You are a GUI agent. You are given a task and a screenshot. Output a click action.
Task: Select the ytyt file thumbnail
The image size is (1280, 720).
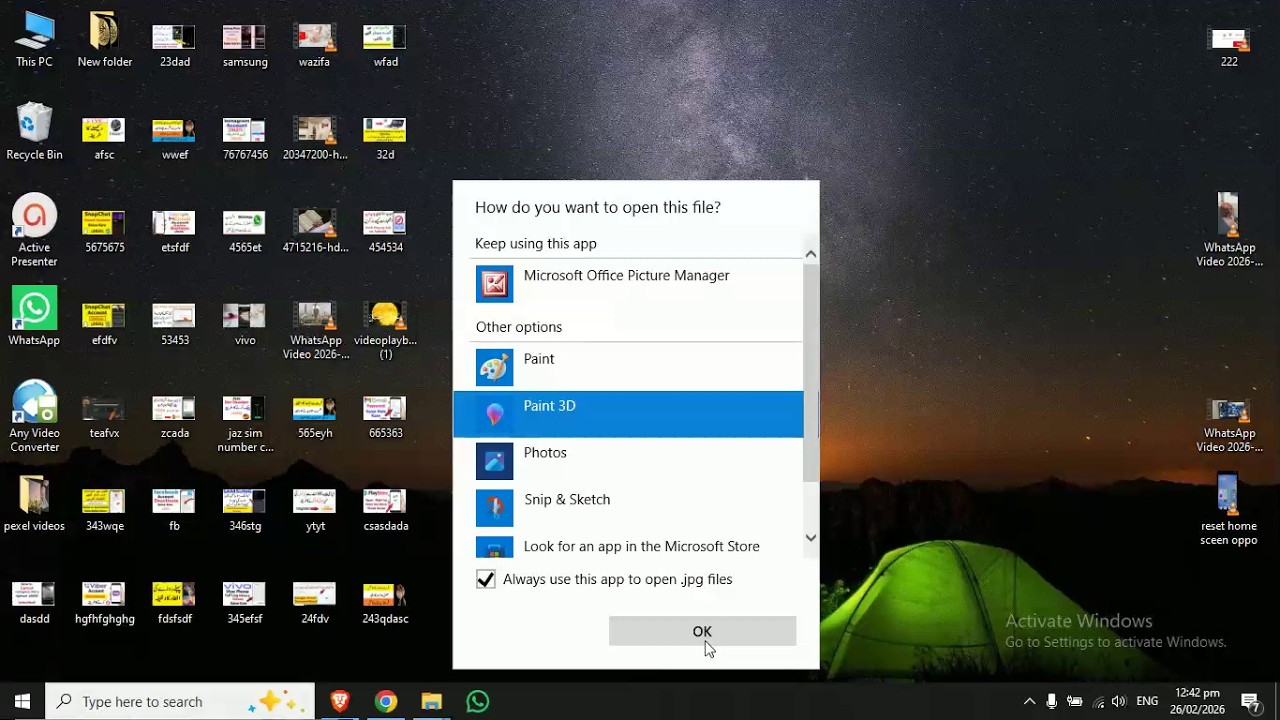[315, 510]
